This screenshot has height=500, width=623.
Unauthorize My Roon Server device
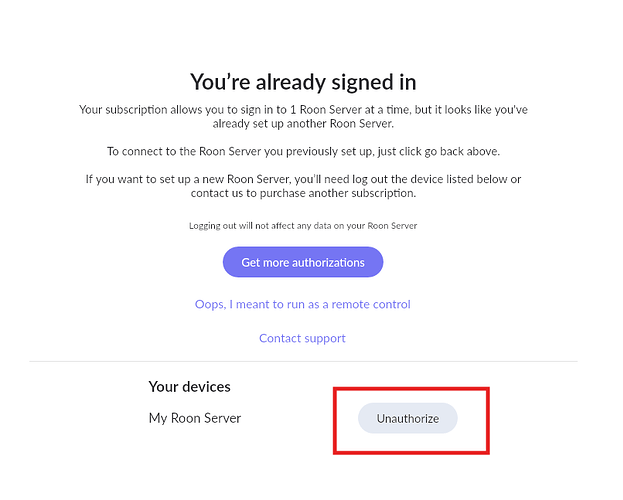point(407,418)
